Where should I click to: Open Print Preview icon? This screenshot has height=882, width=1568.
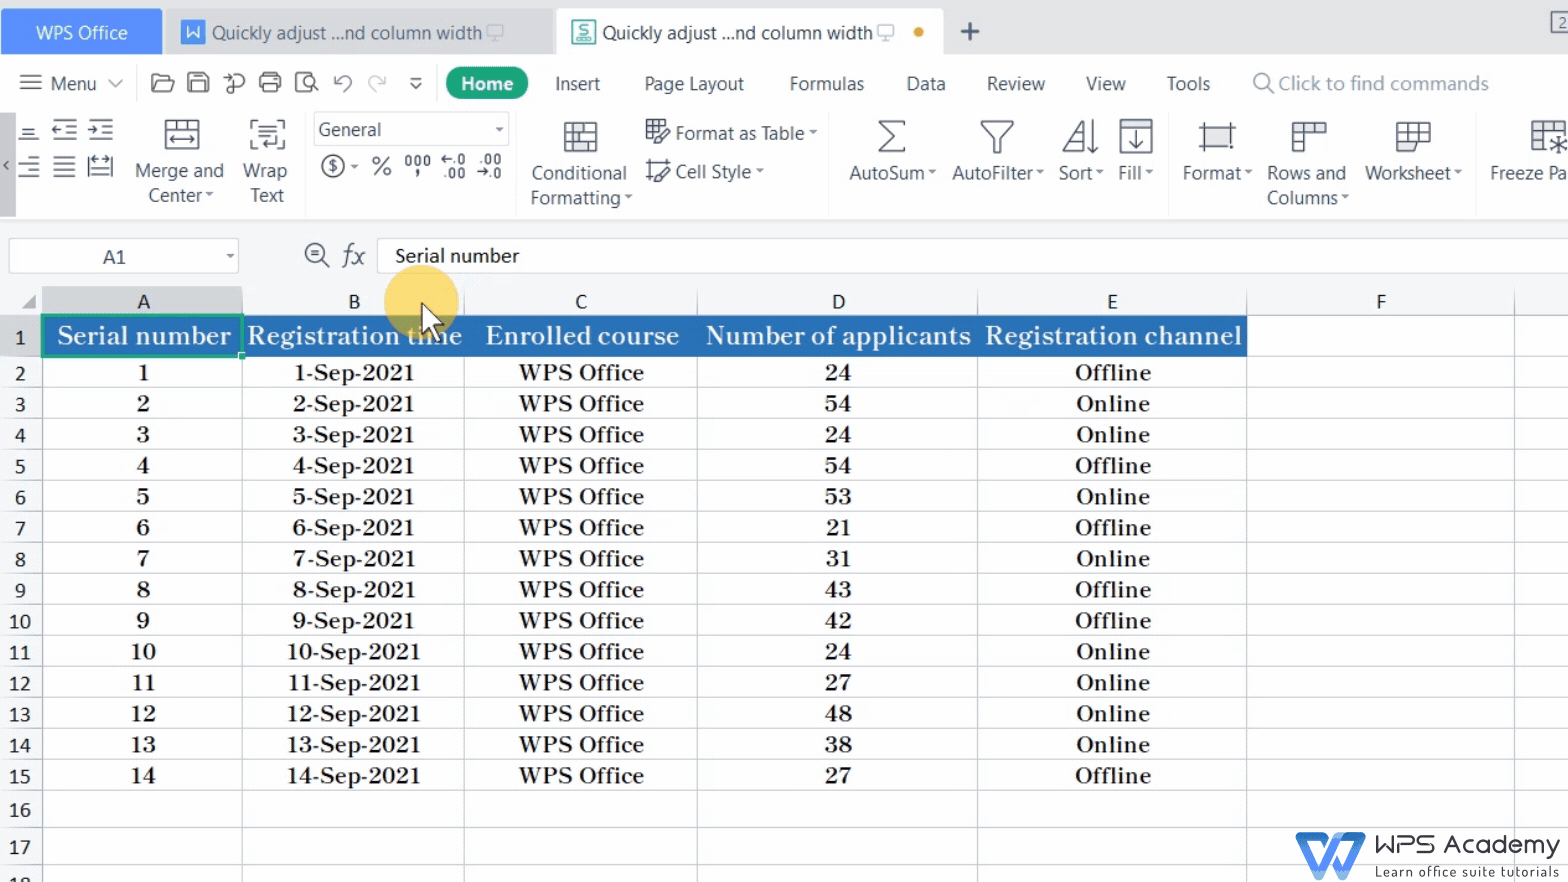coord(306,83)
